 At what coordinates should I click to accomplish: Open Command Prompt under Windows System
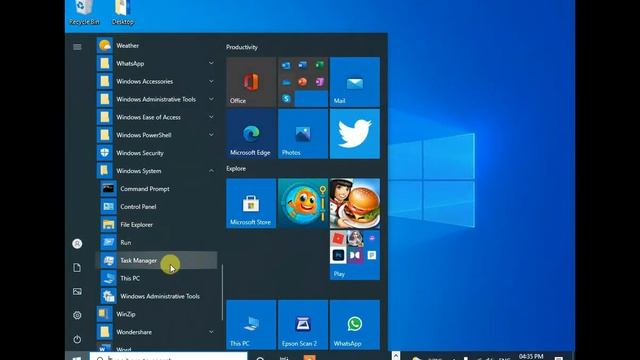(x=157, y=189)
